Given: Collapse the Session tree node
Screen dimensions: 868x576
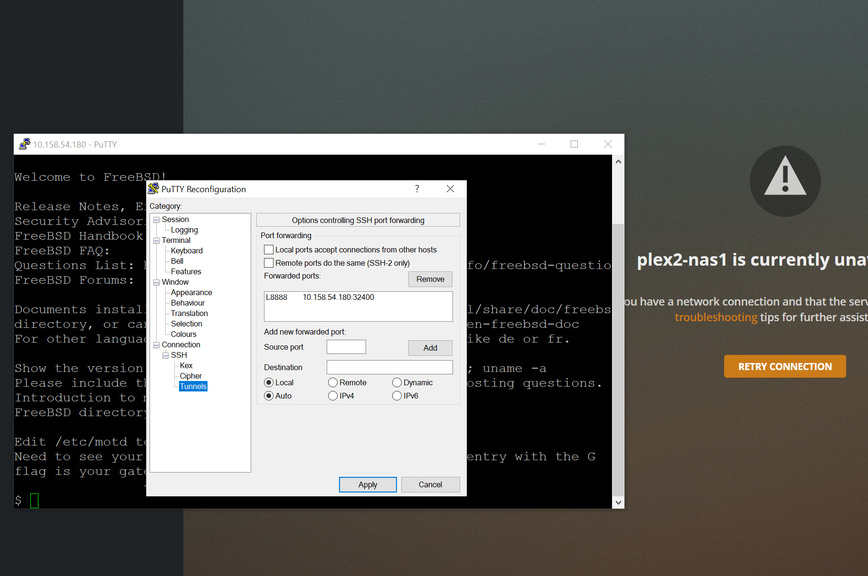Looking at the screenshot, I should (x=157, y=220).
